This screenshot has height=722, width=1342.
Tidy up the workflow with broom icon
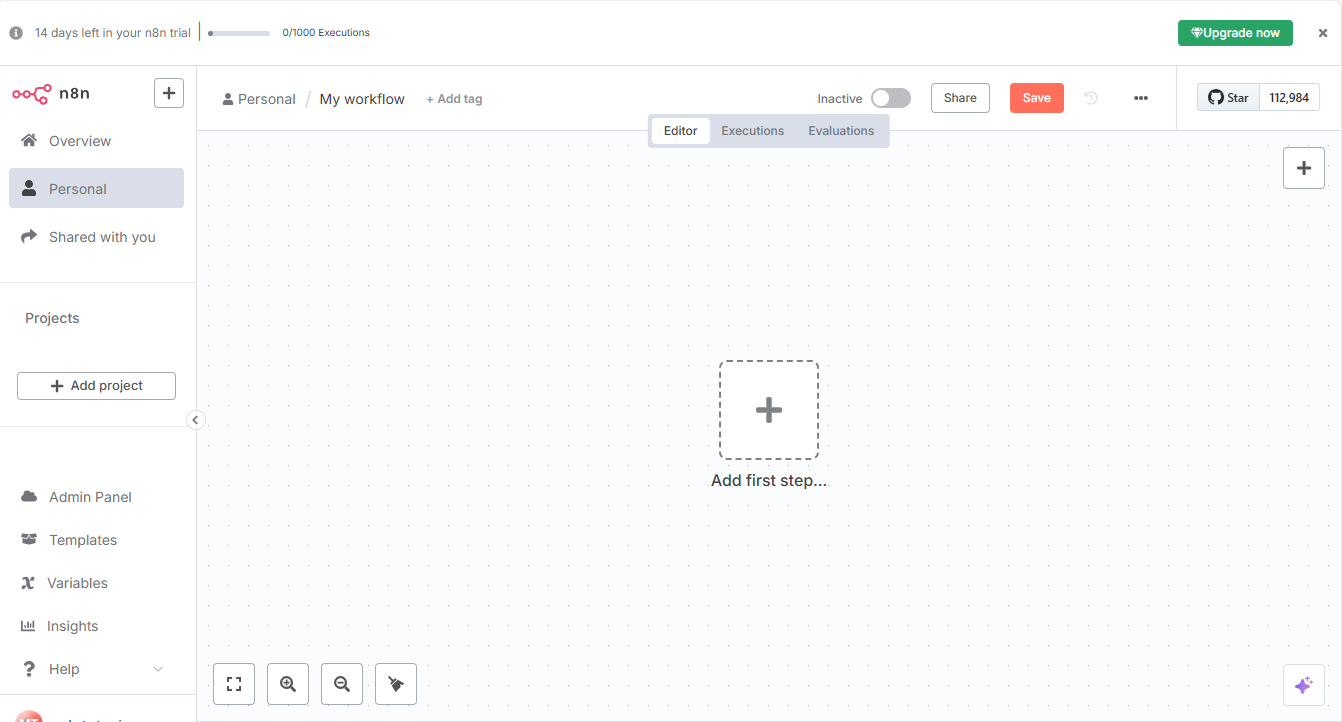click(396, 684)
